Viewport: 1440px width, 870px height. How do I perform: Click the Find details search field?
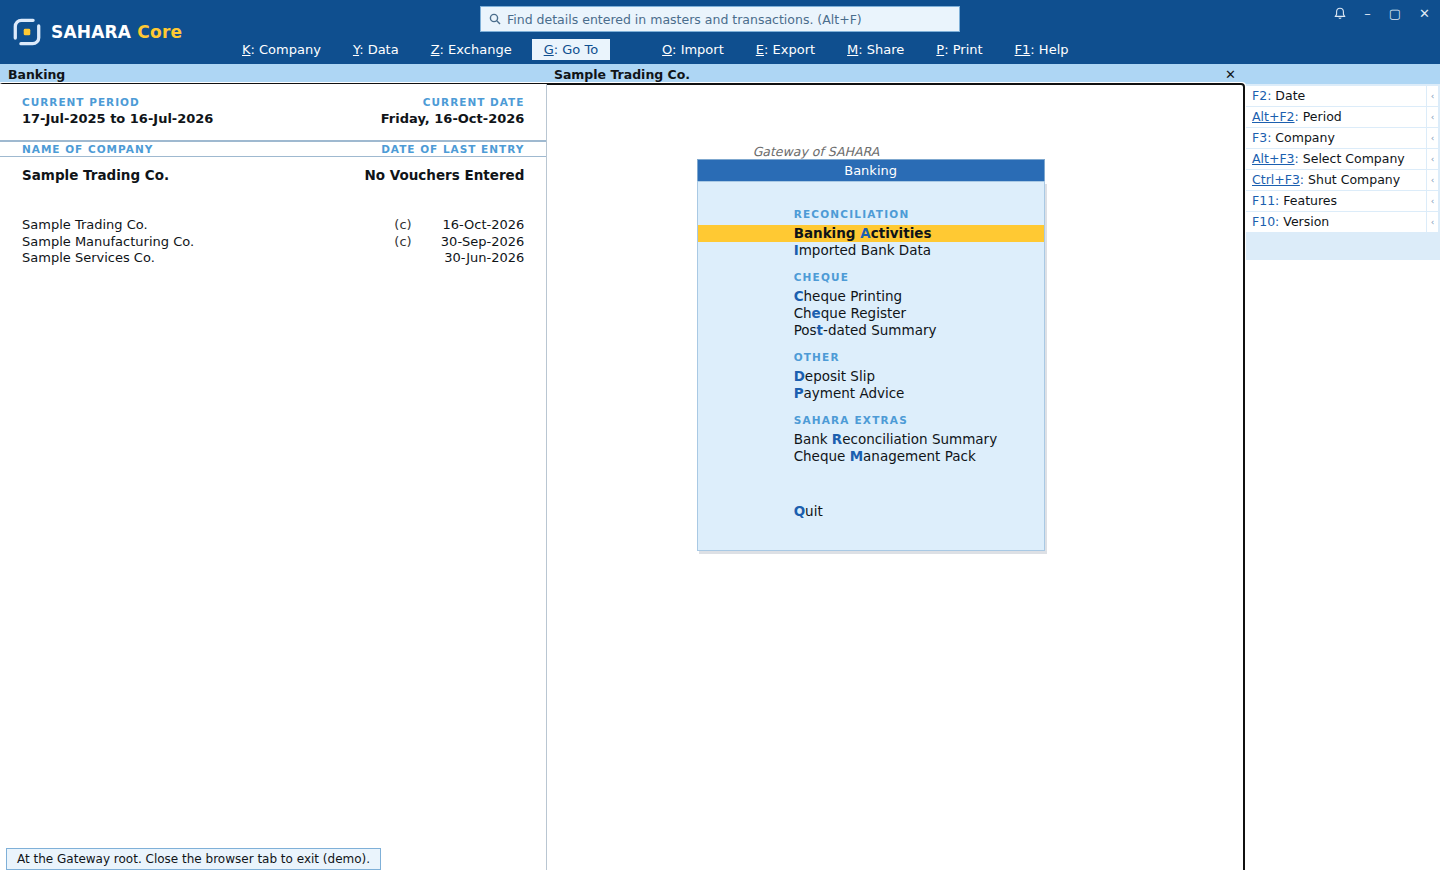point(720,19)
